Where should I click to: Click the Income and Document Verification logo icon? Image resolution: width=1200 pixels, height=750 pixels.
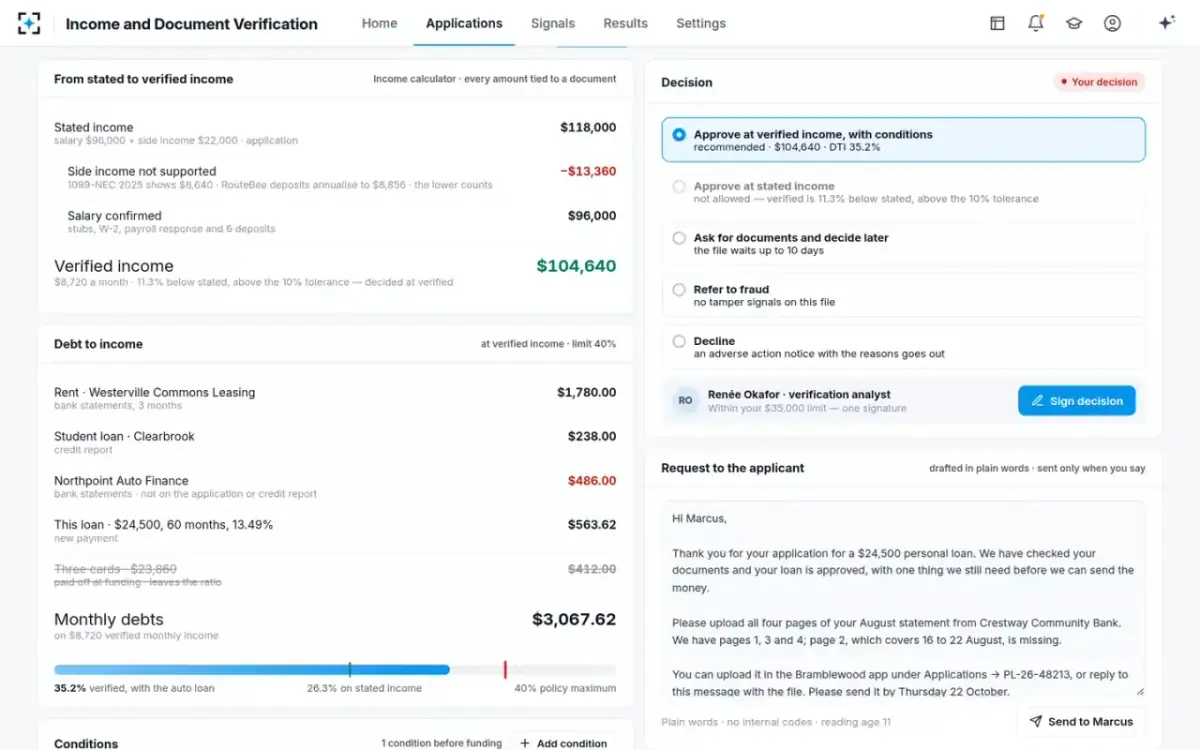click(x=29, y=23)
